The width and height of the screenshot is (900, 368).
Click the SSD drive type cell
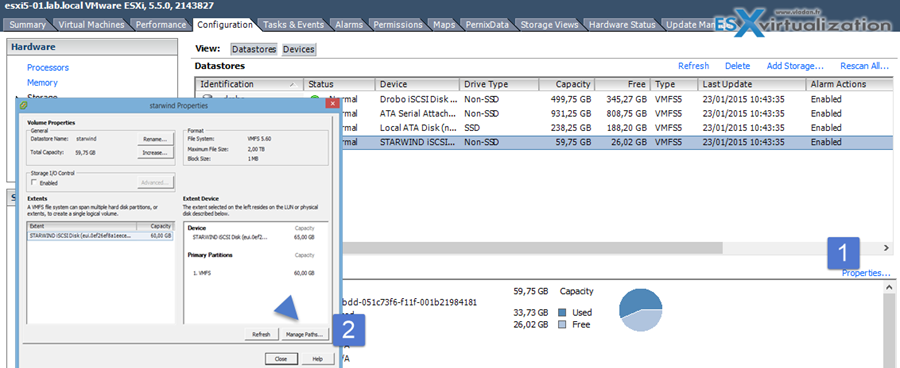(472, 127)
